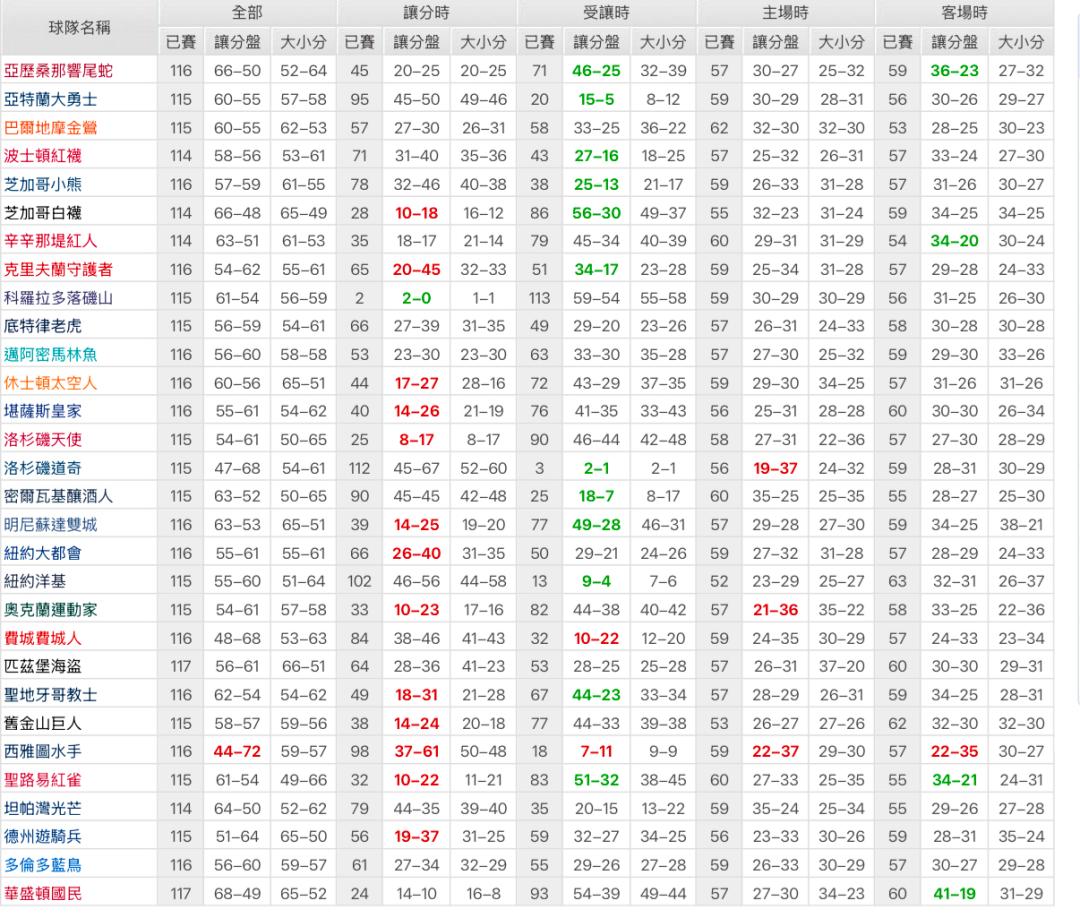The width and height of the screenshot is (1080, 918).
Task: Open the 紐約大都會 team link
Action: tap(43, 553)
